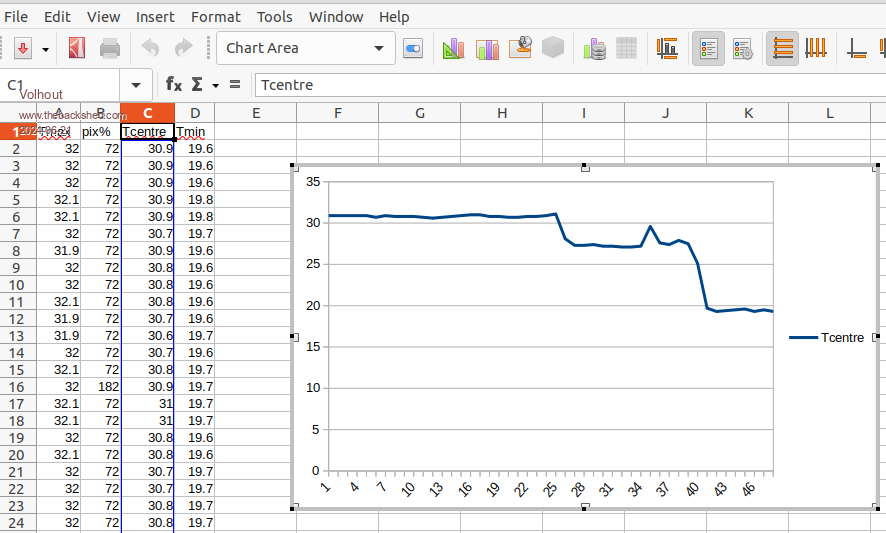Viewport: 886px width, 533px height.
Task: Open the Data Table icon
Action: click(627, 48)
